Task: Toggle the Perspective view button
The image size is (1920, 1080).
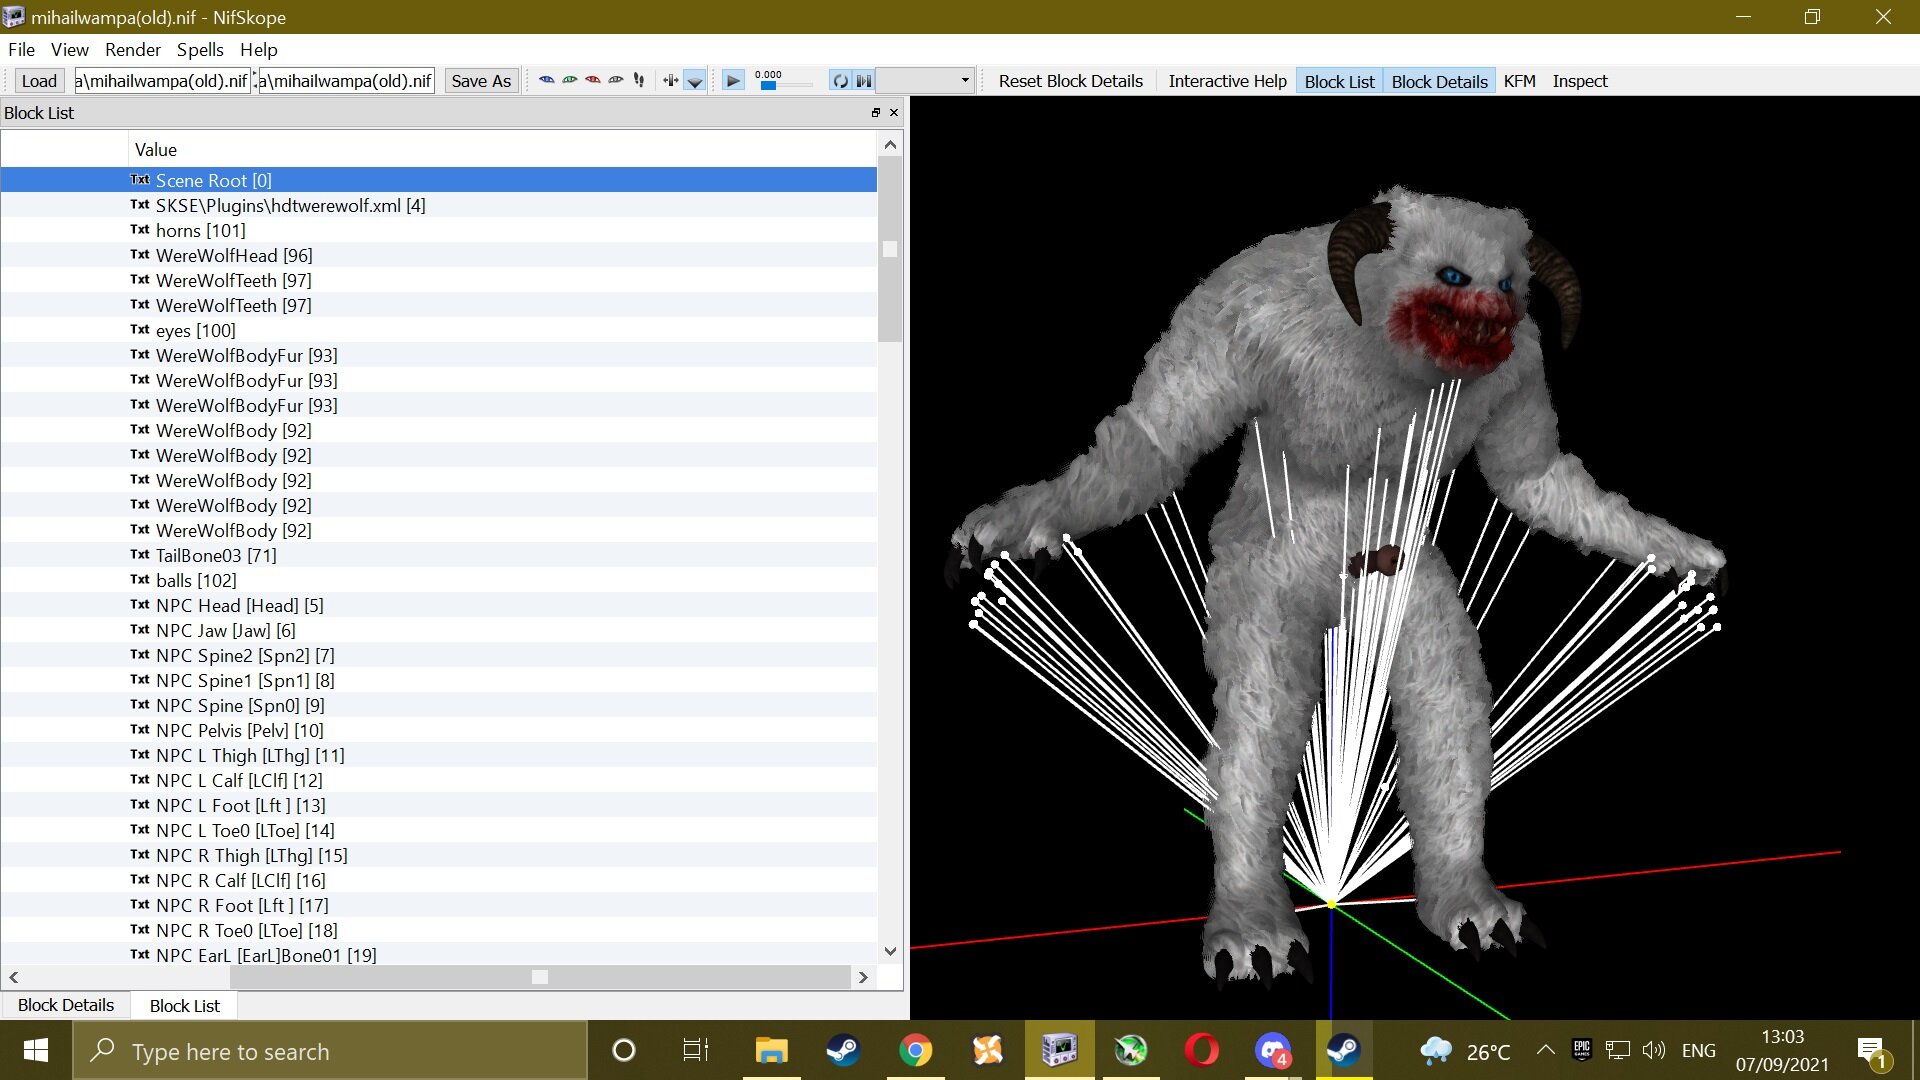Action: pyautogui.click(x=695, y=81)
